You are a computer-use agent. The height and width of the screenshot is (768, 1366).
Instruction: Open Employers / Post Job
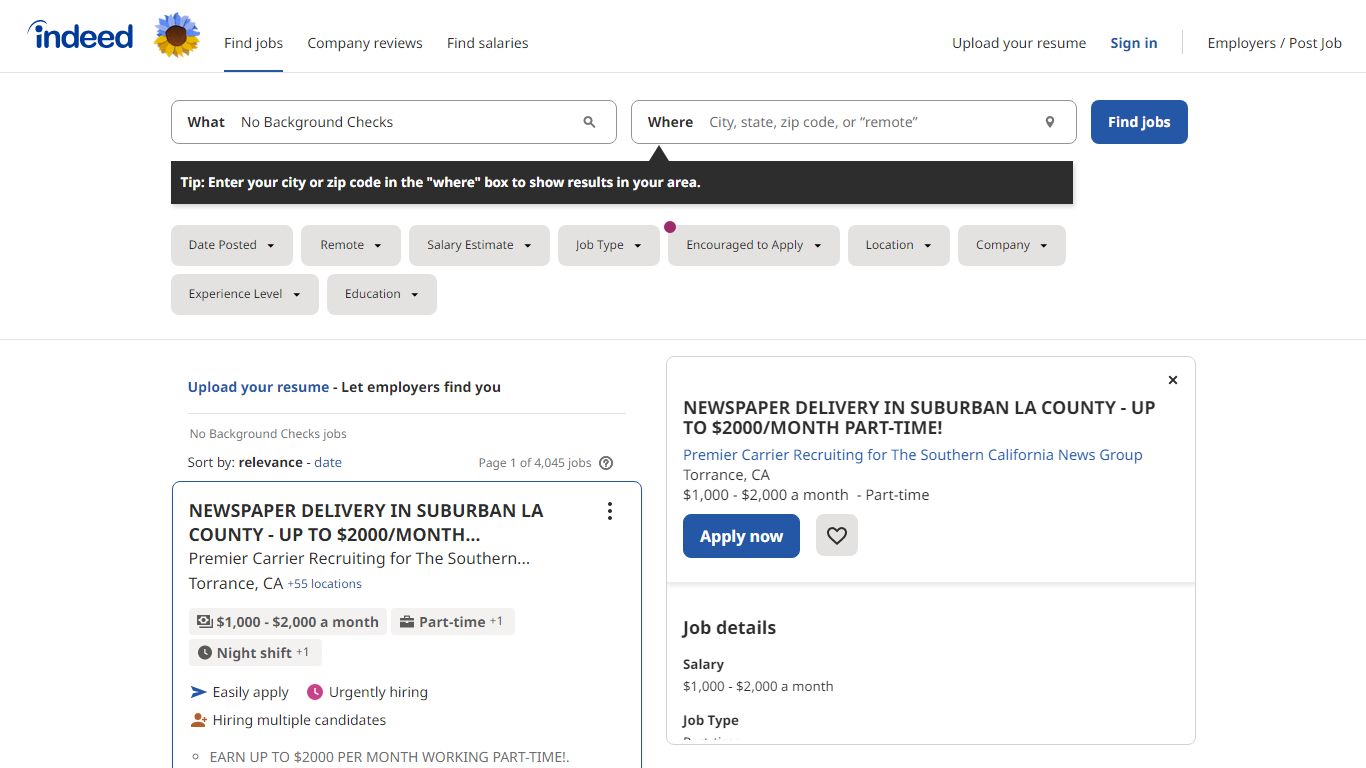tap(1275, 43)
